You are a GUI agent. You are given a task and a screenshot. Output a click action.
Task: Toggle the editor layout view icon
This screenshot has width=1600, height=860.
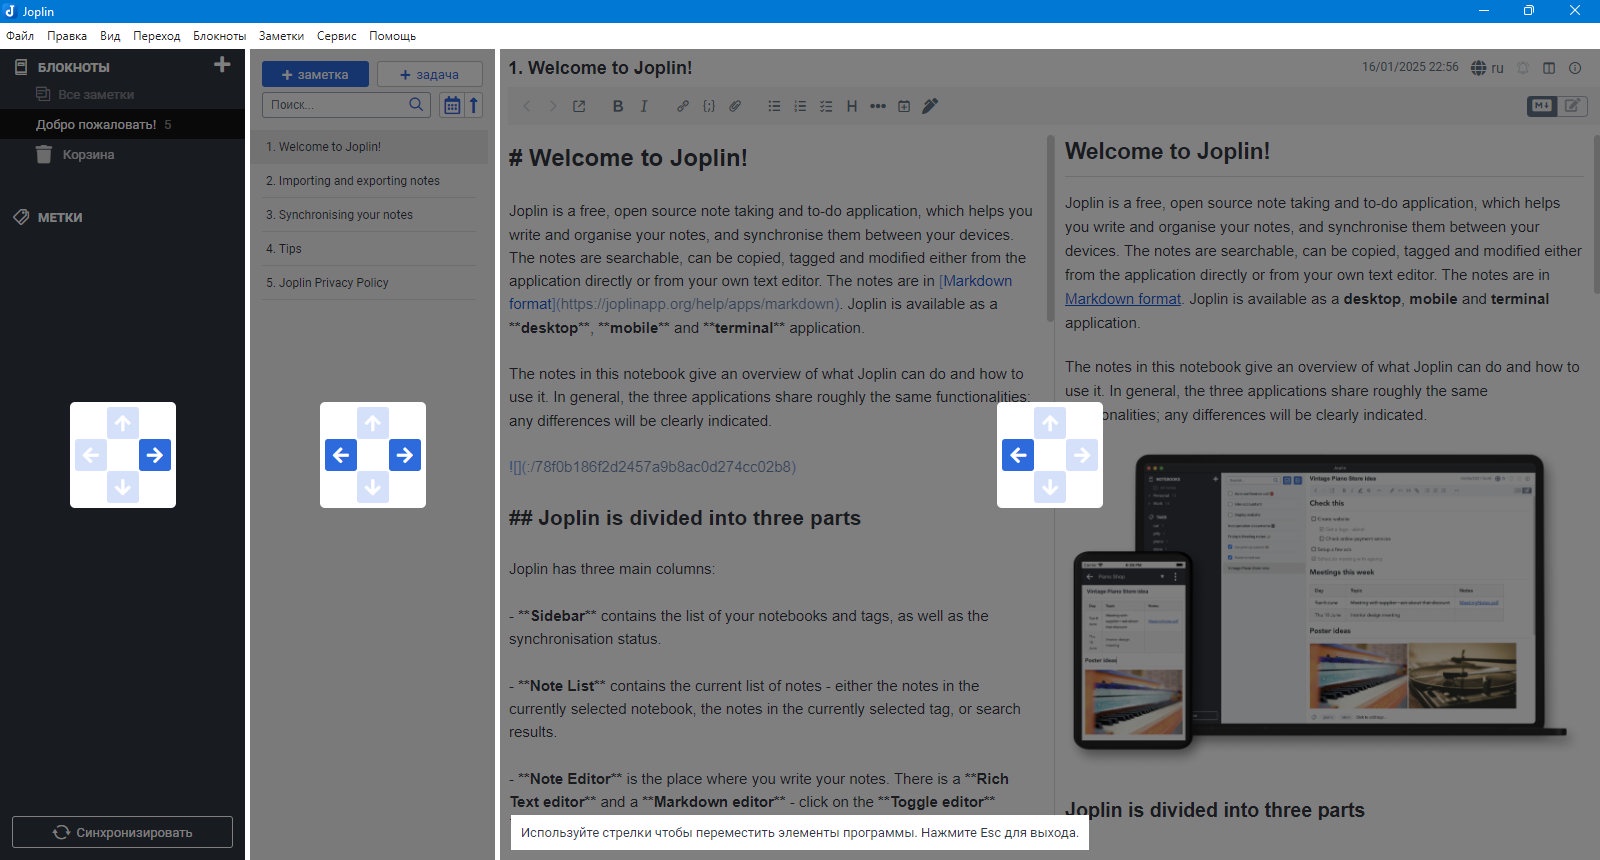(1549, 68)
